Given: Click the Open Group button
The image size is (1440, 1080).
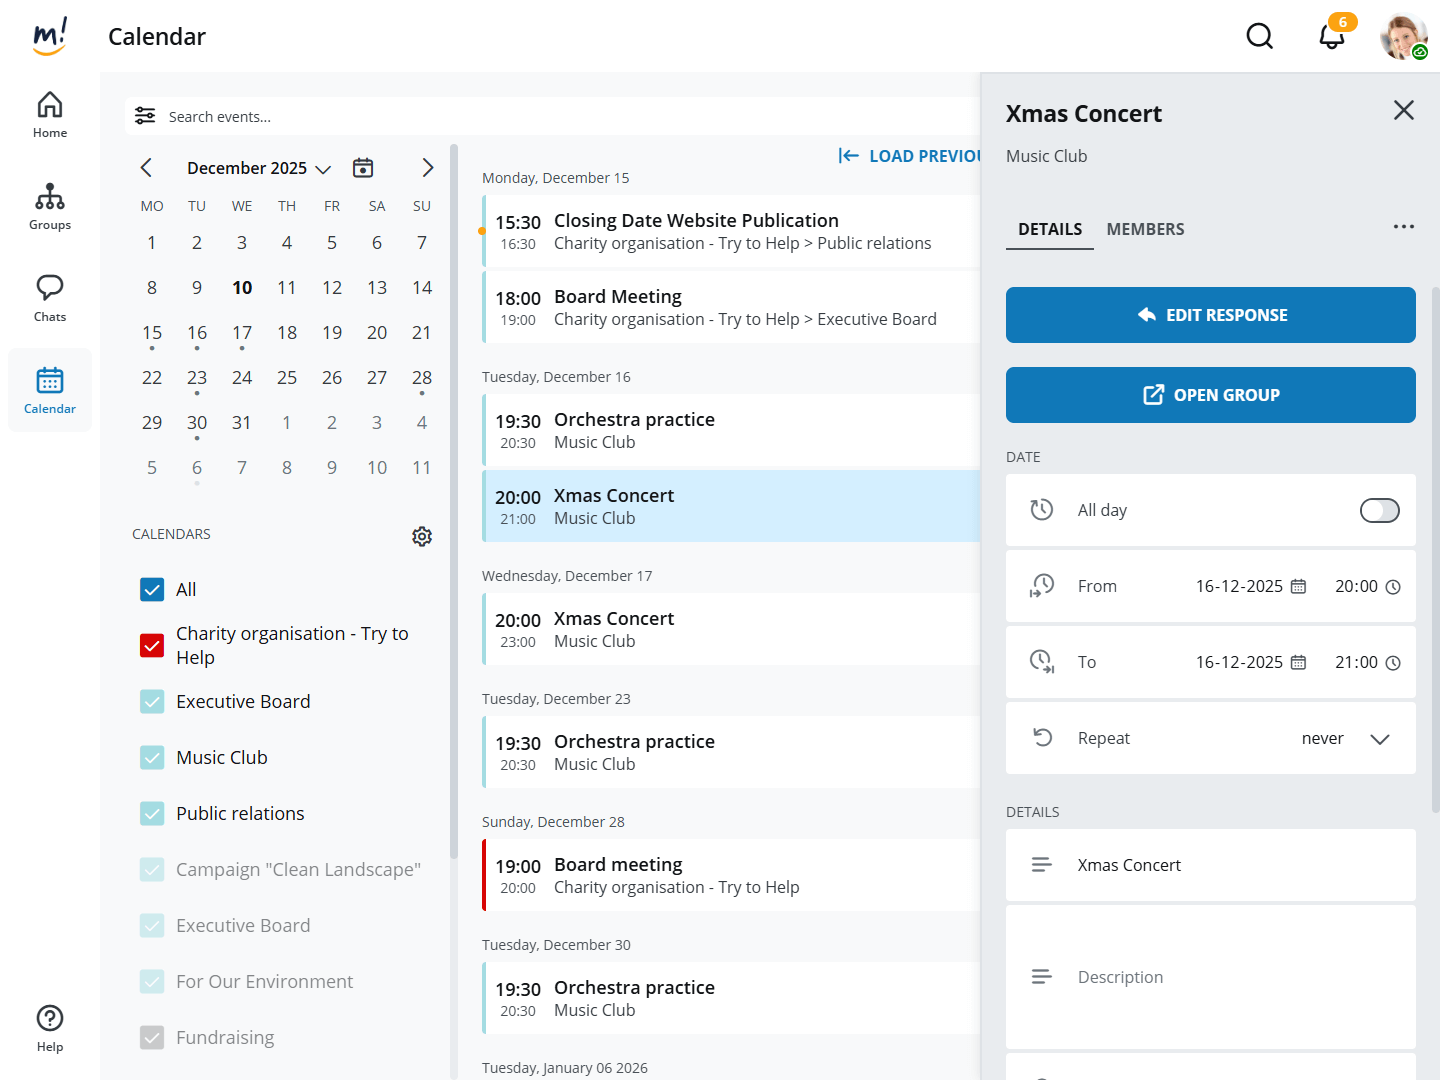Looking at the screenshot, I should (1210, 395).
